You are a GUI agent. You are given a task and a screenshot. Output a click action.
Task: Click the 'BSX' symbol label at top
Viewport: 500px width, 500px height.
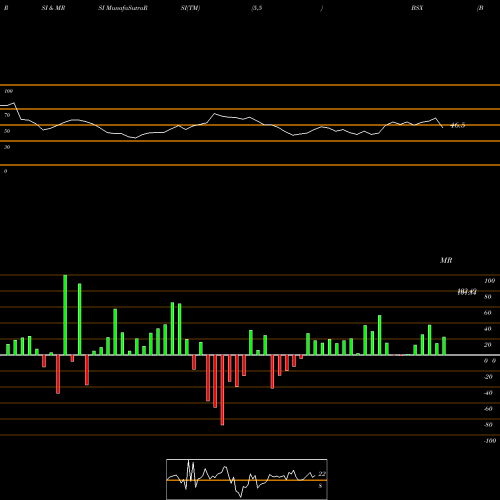tap(417, 8)
